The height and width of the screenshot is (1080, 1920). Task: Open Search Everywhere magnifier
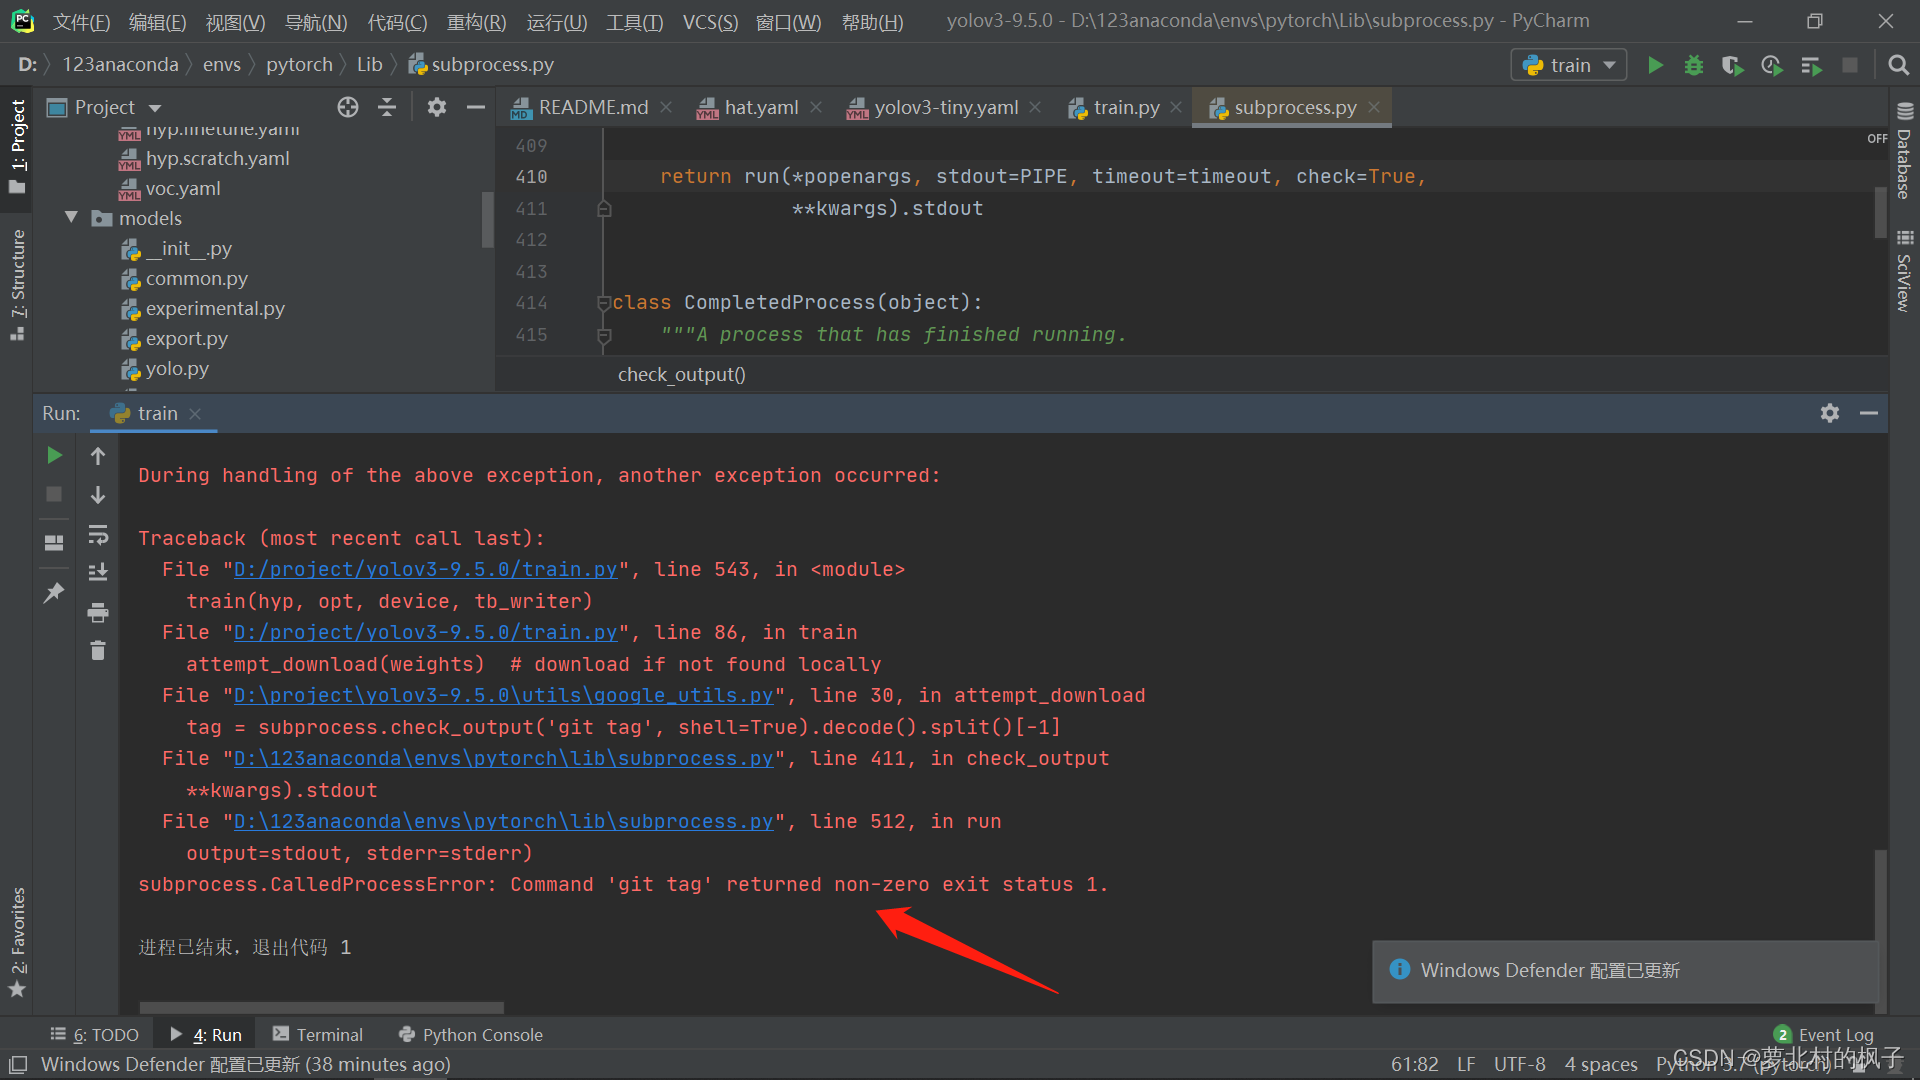coord(1898,65)
